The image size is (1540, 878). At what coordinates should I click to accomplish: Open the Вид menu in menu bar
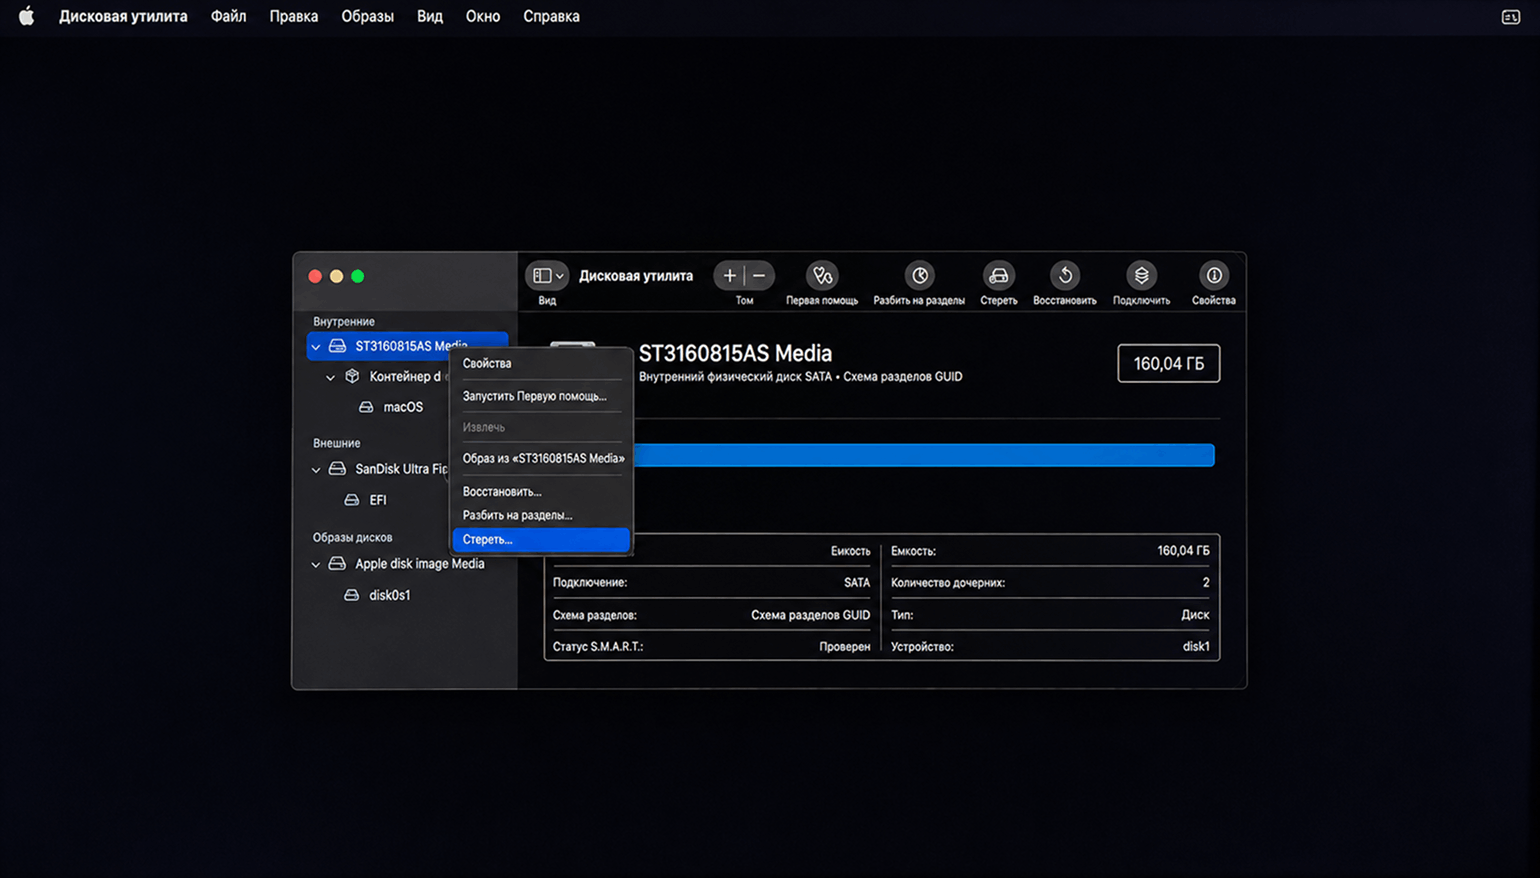[430, 16]
